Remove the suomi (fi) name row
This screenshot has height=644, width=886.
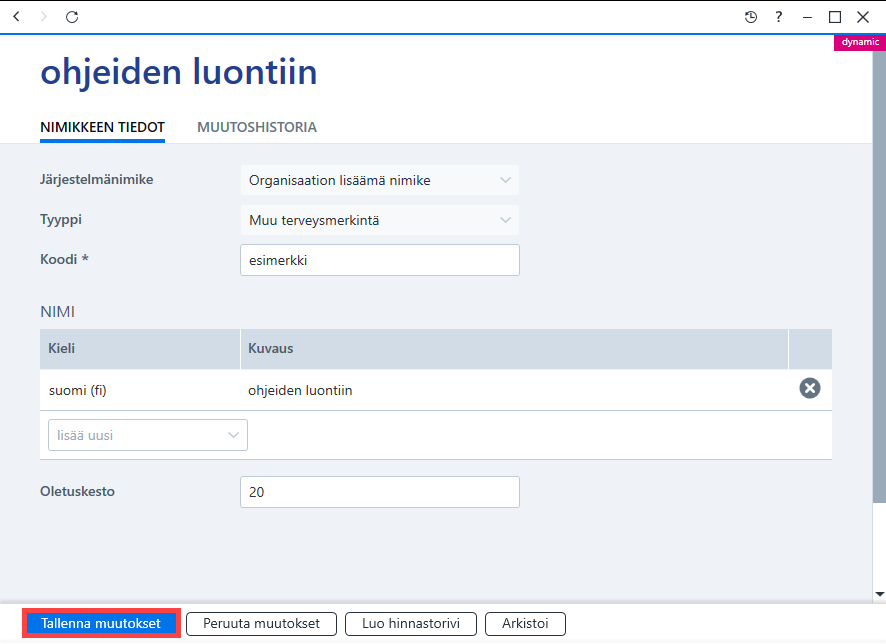(x=810, y=388)
